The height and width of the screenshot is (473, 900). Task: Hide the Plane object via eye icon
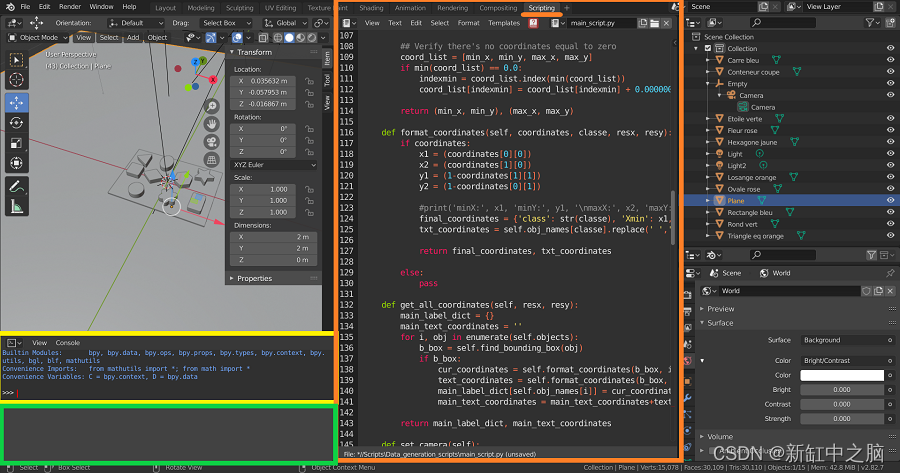point(890,201)
